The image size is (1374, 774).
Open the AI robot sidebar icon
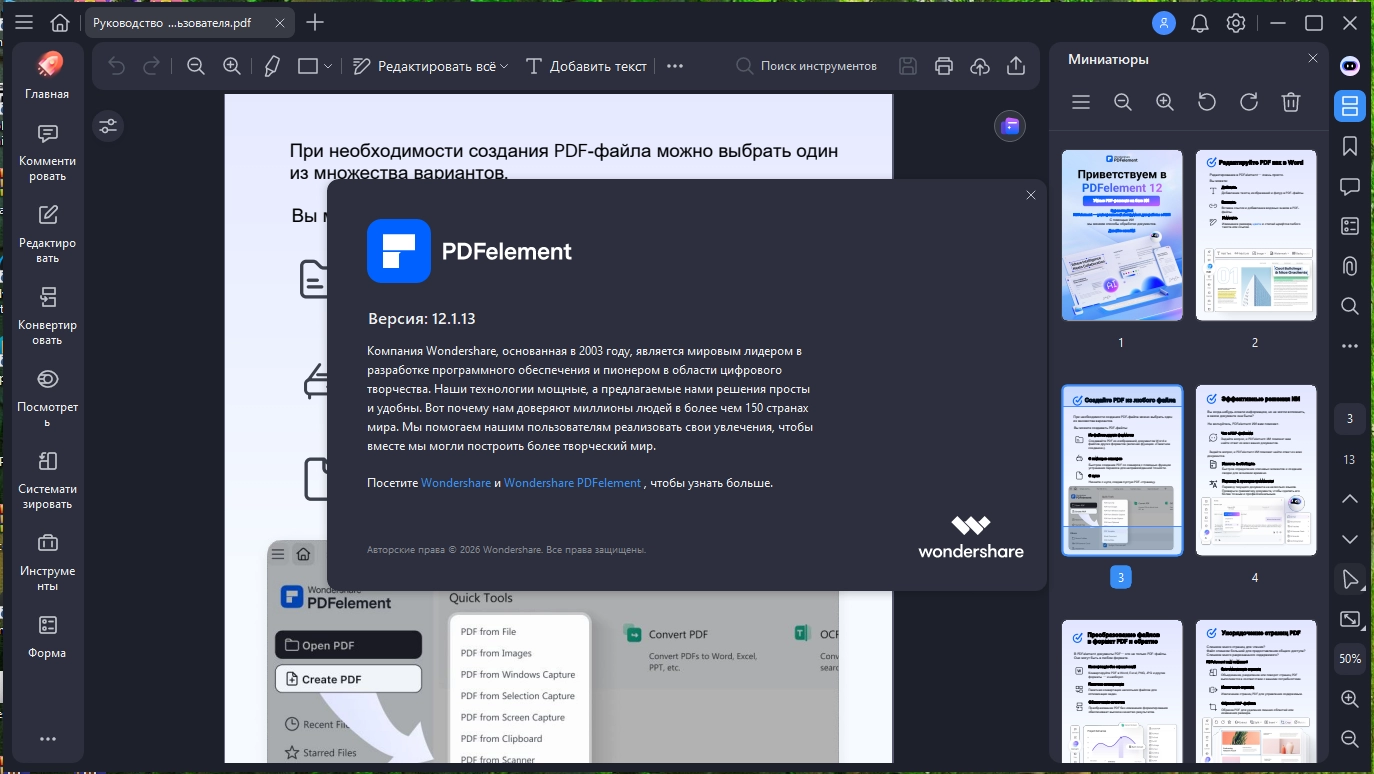click(1350, 66)
